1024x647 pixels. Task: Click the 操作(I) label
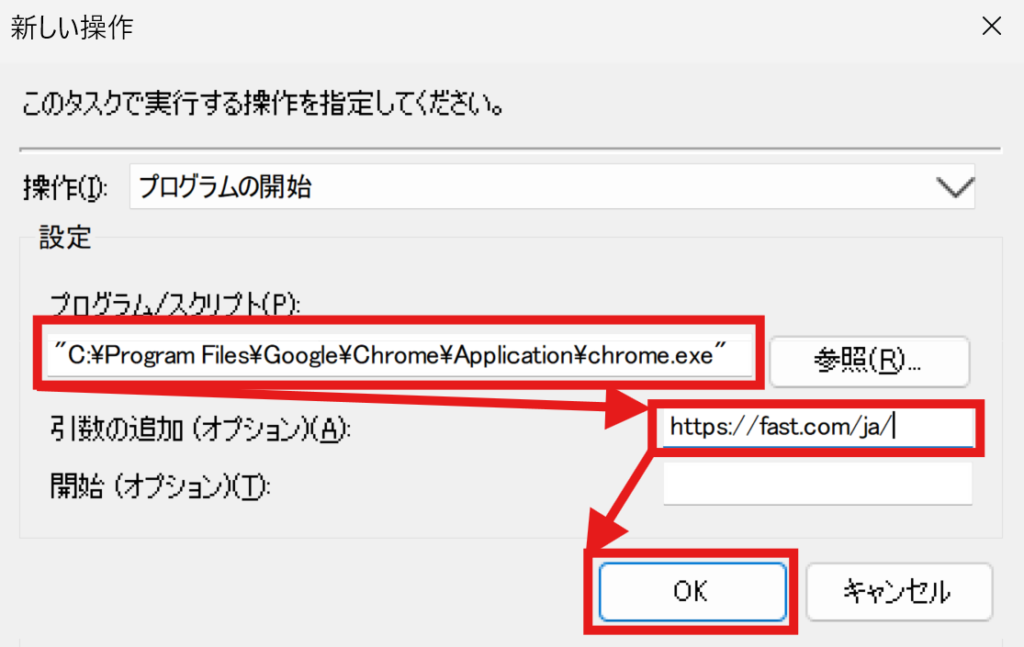click(x=70, y=187)
